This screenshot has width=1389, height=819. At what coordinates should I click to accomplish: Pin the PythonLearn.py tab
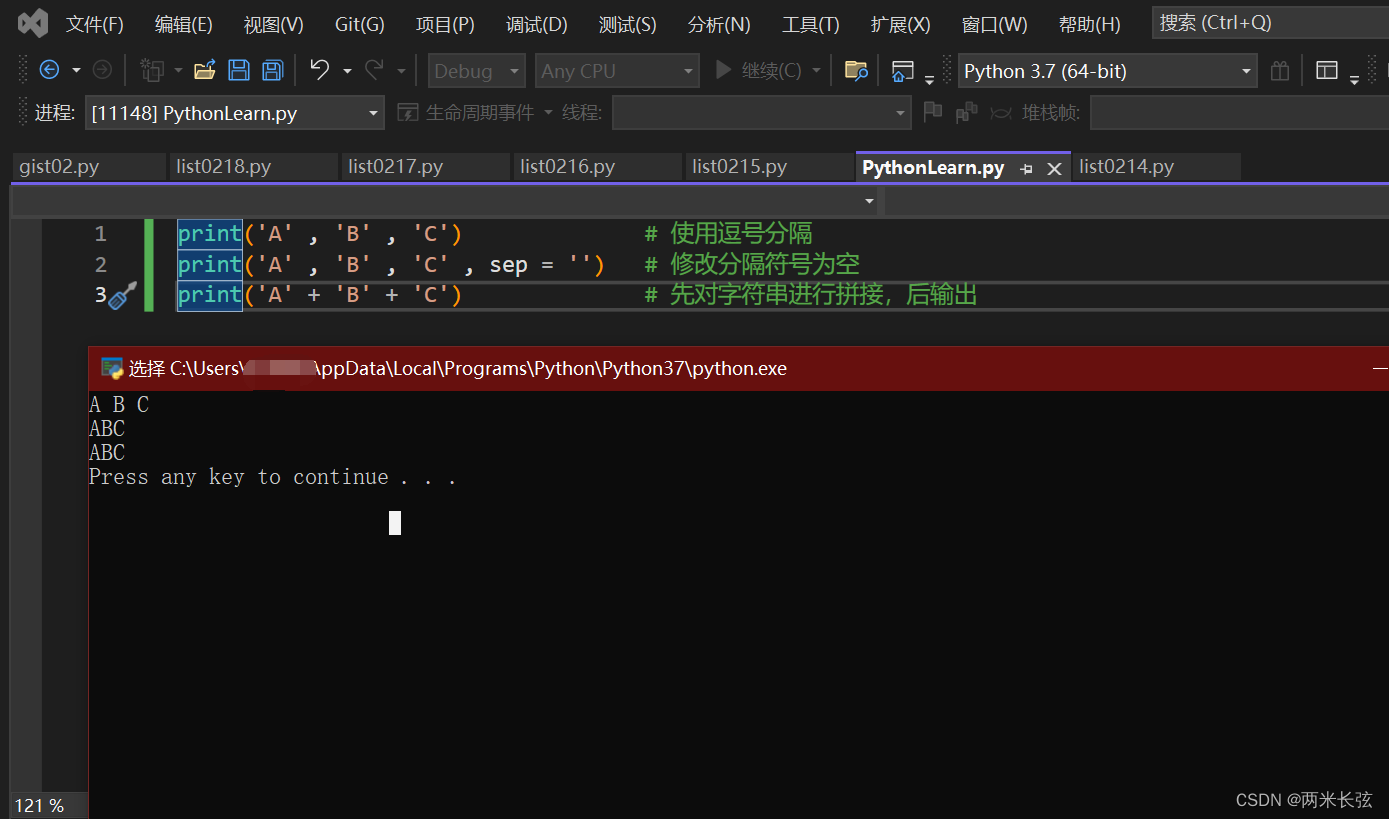click(1026, 169)
